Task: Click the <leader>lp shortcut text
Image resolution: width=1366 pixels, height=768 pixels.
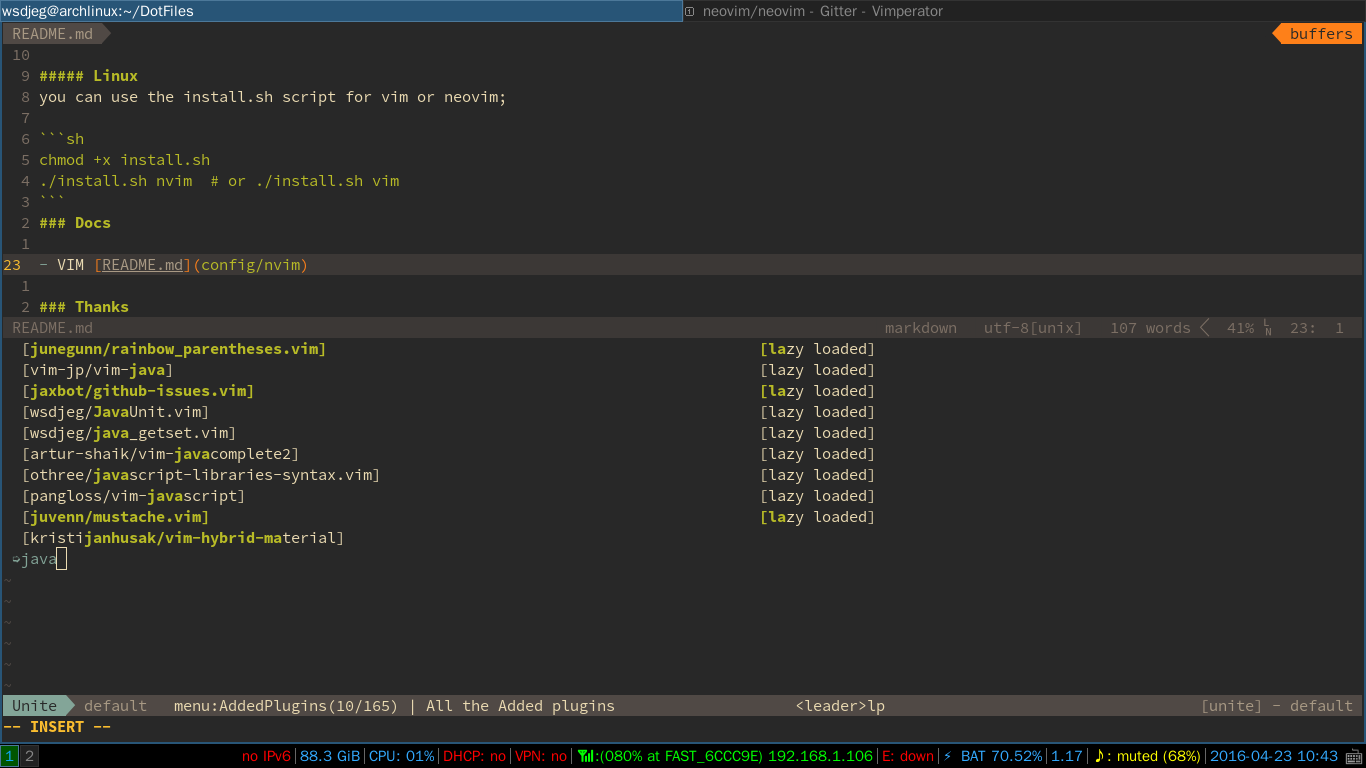Action: click(840, 706)
